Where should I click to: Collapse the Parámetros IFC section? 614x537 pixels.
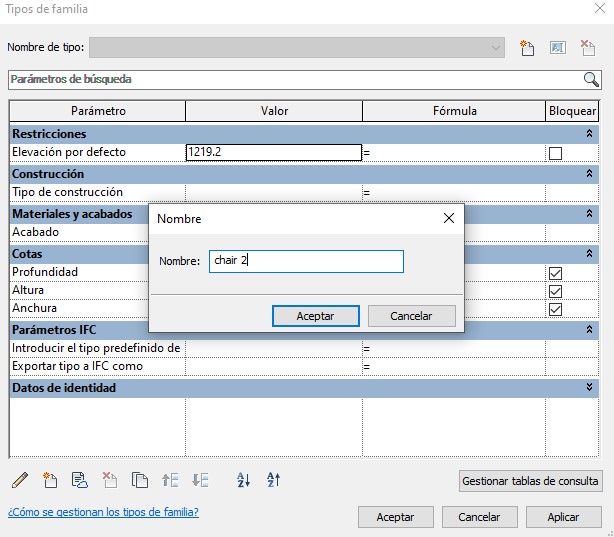pos(589,329)
